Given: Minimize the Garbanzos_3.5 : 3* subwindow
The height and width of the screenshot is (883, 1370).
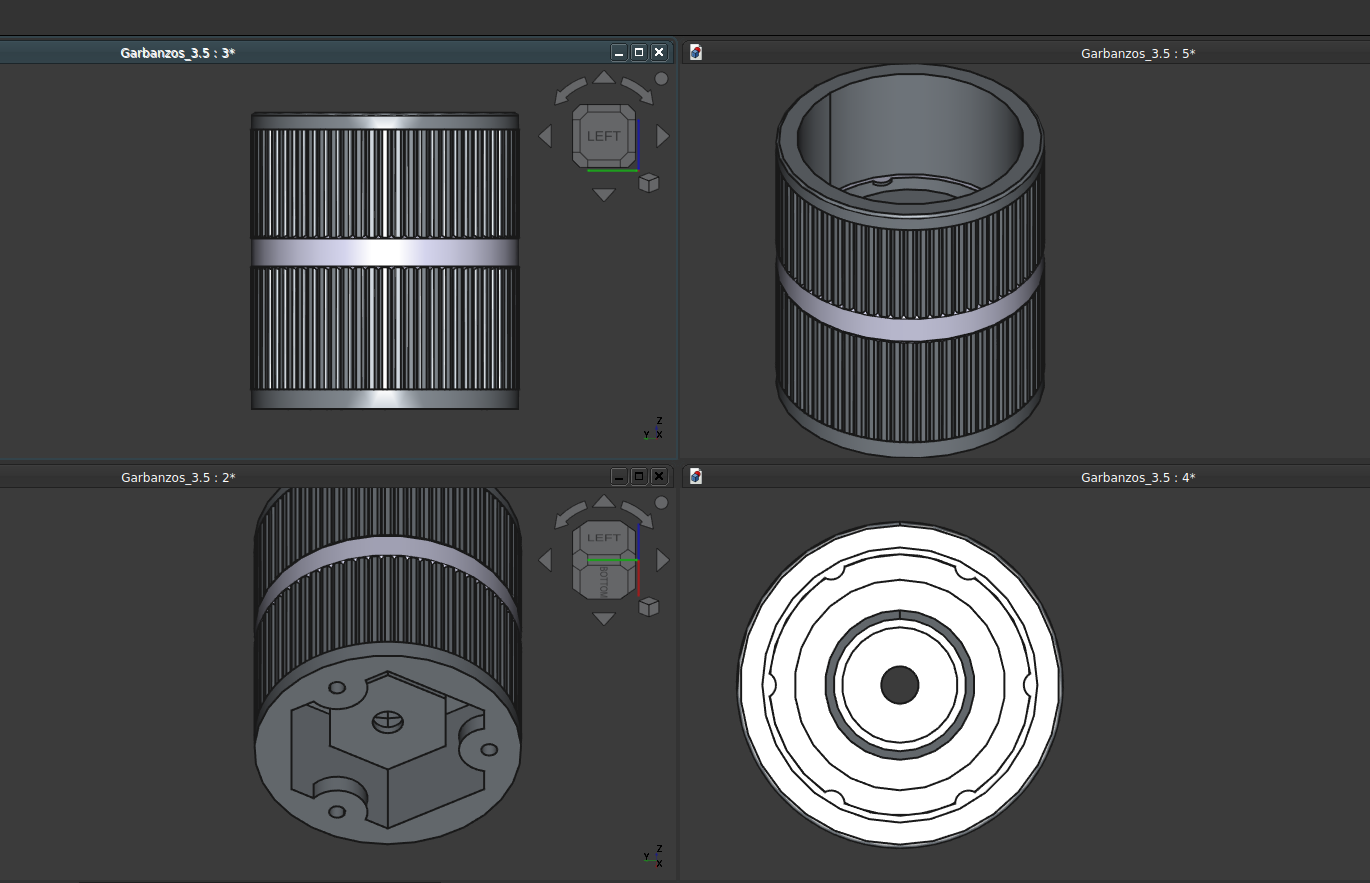Looking at the screenshot, I should [x=619, y=52].
